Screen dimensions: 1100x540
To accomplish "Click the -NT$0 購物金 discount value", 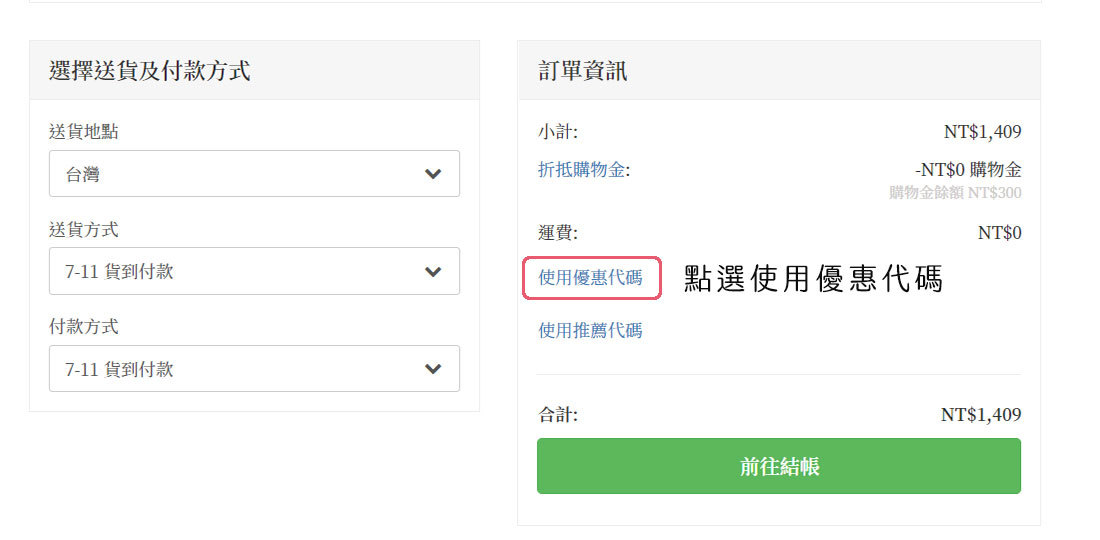I will point(967,170).
